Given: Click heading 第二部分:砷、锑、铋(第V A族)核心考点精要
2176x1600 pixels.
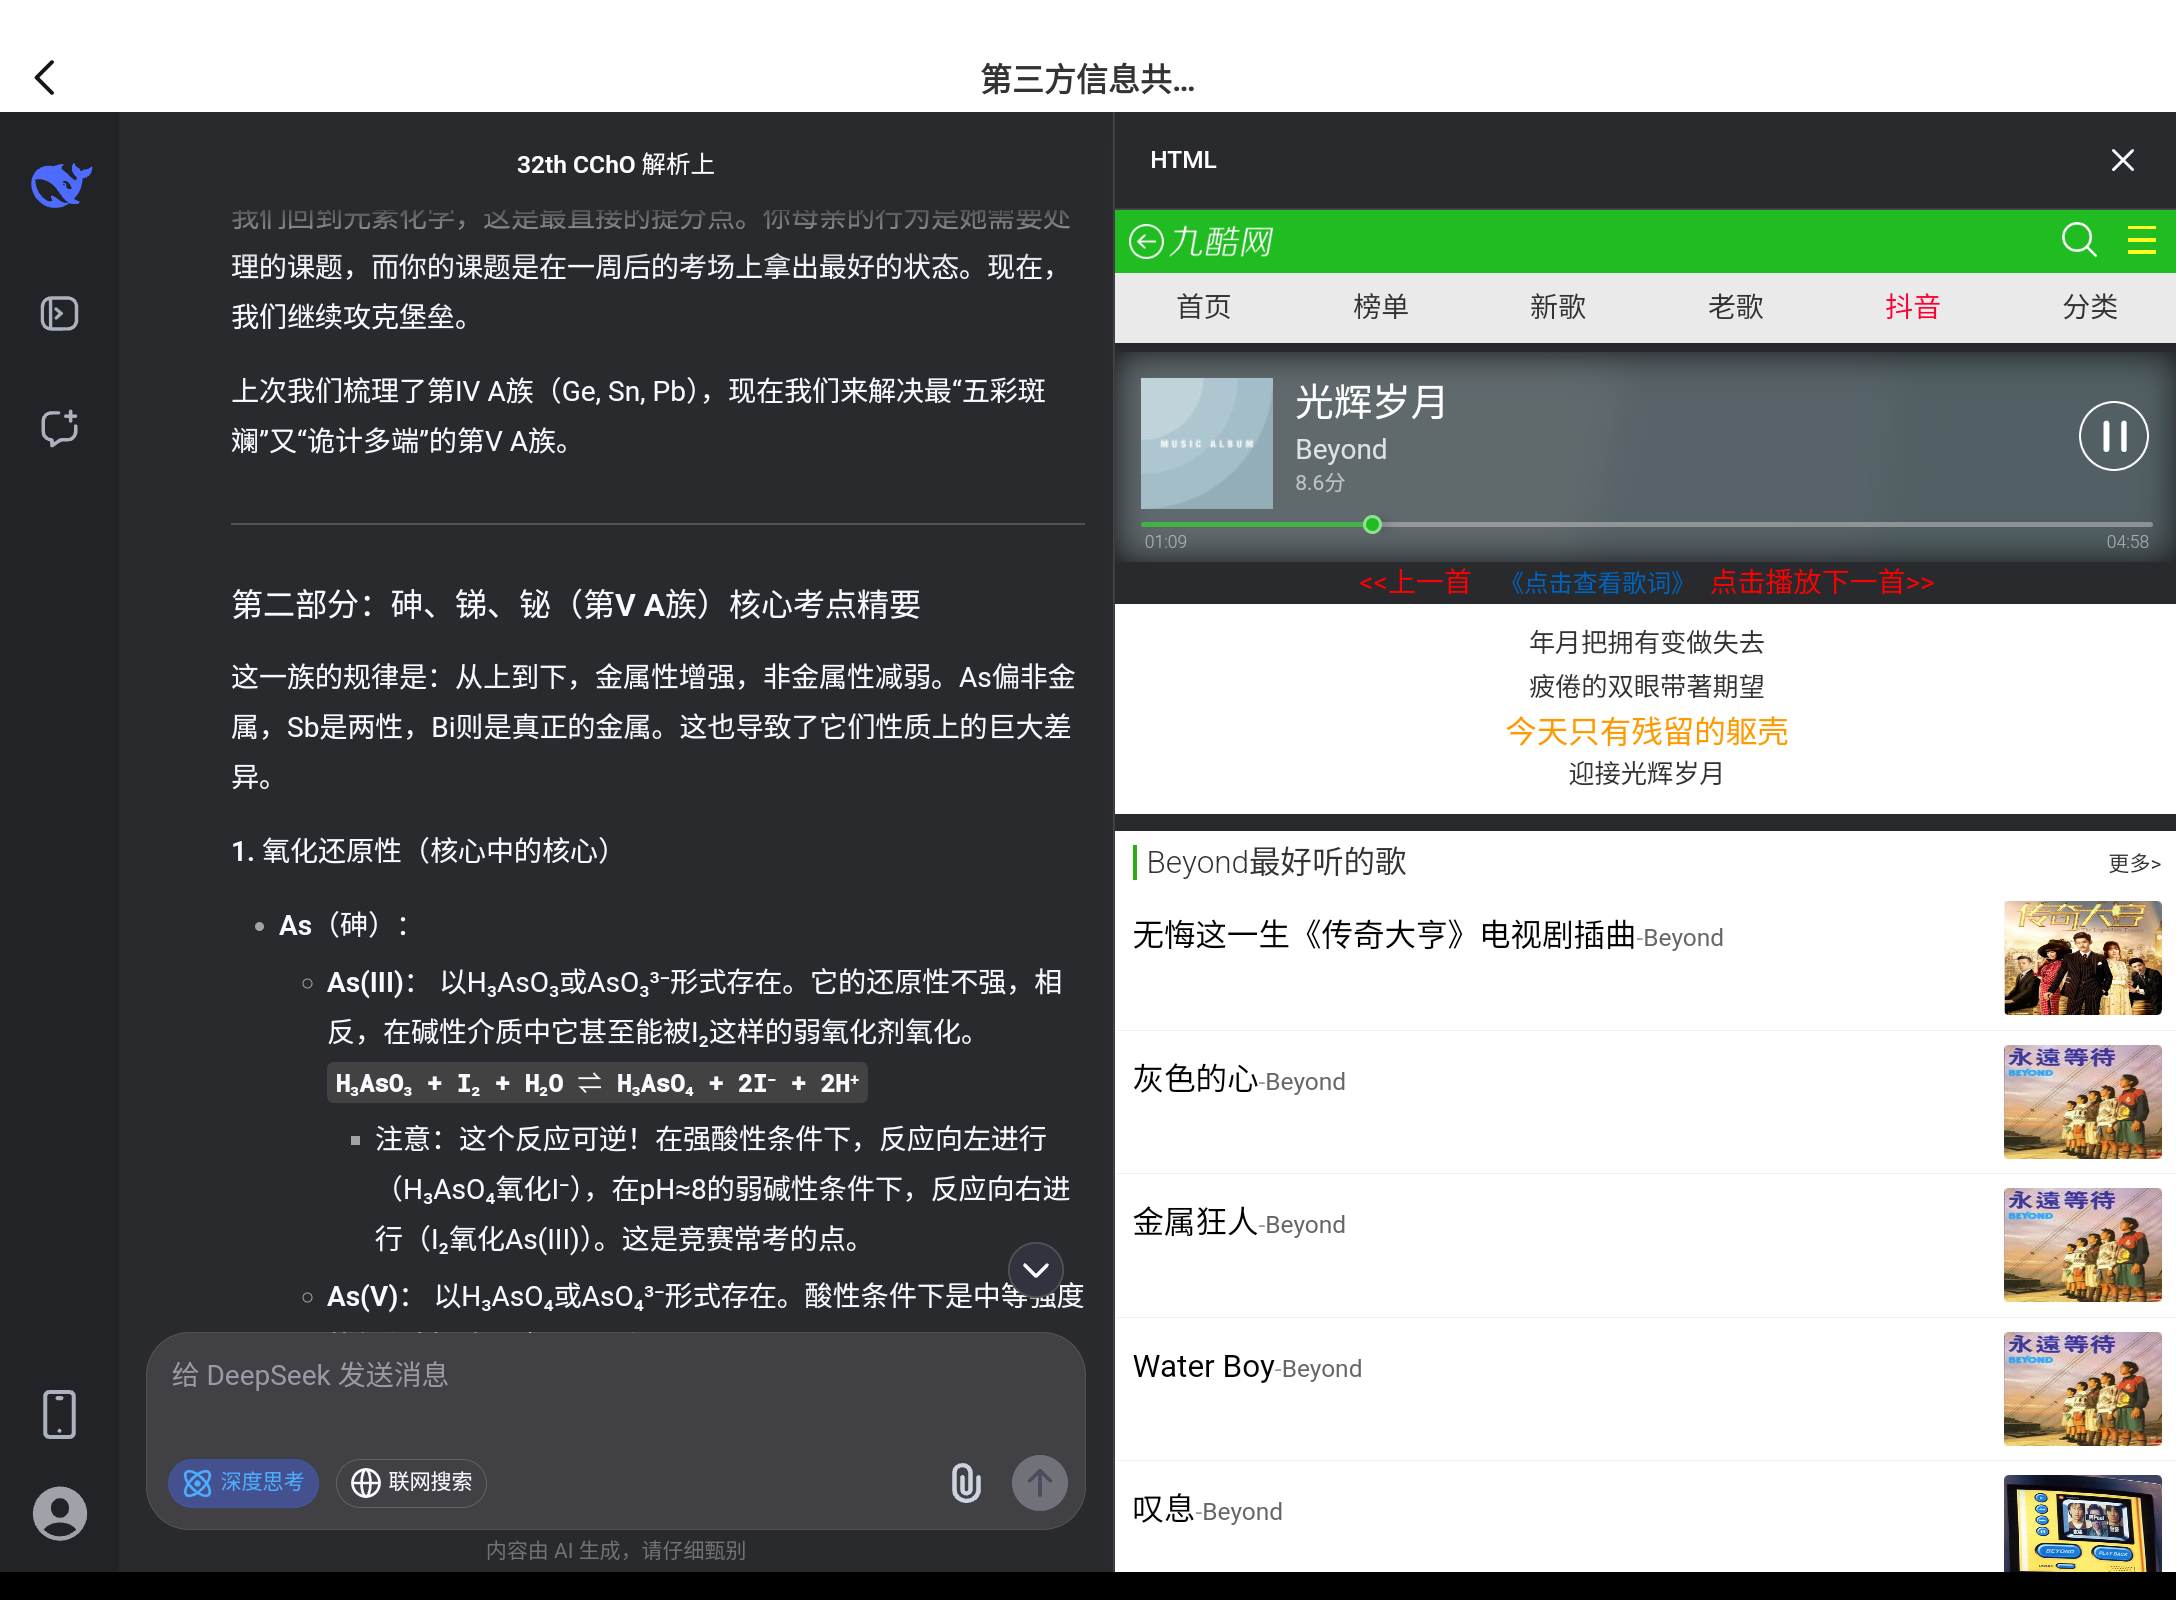Looking at the screenshot, I should (576, 605).
